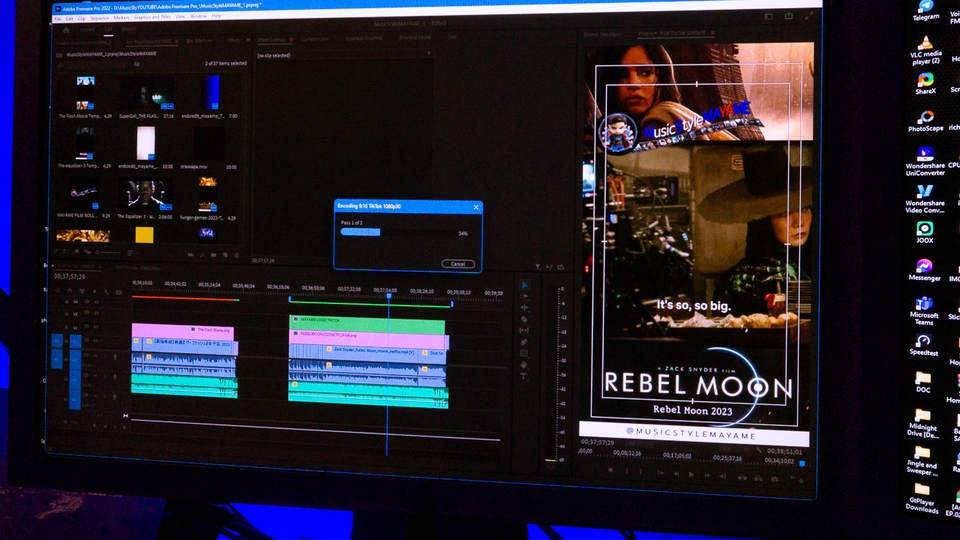
Task: Select the Type tool
Action: point(524,377)
